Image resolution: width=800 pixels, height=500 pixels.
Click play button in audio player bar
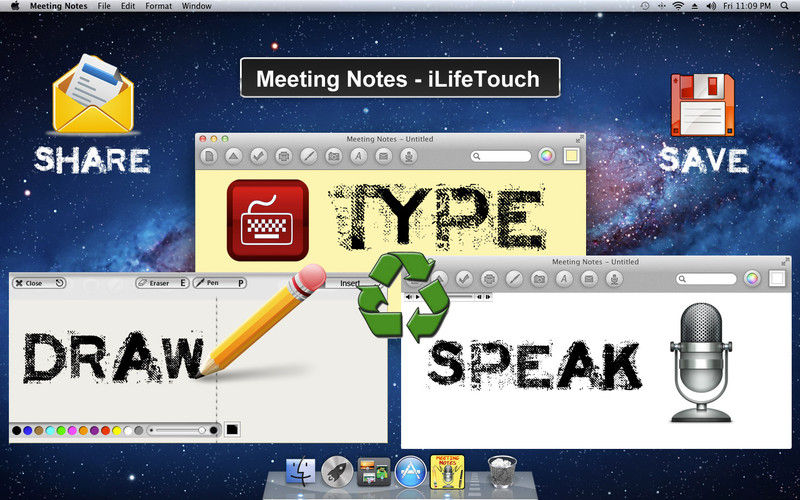coord(418,296)
